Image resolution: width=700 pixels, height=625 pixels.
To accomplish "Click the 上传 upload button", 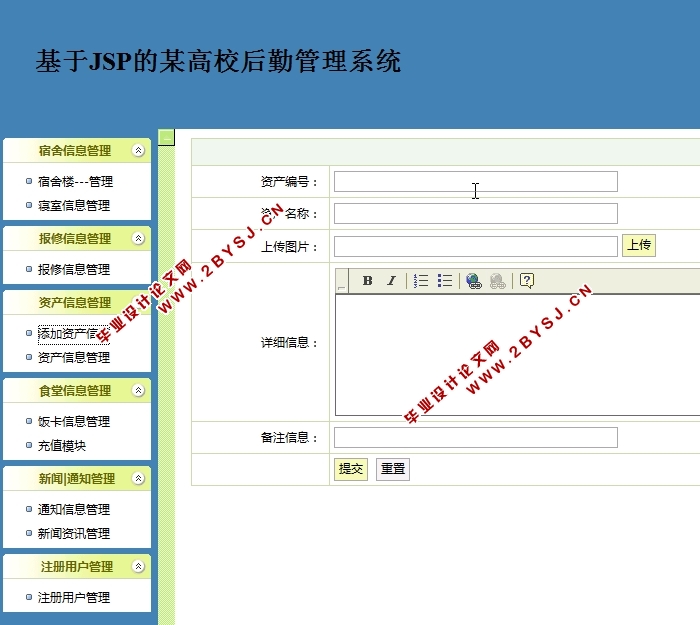I will tap(639, 245).
